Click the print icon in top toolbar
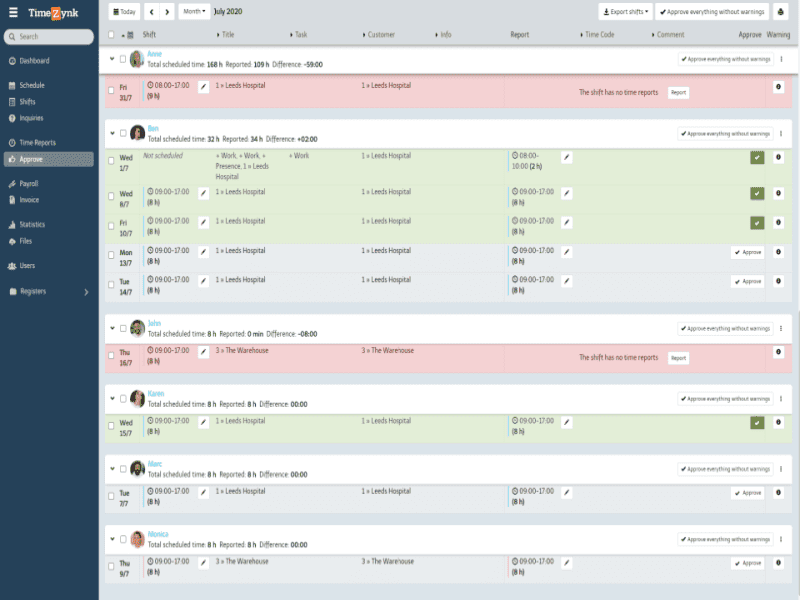The width and height of the screenshot is (800, 600). [x=780, y=12]
